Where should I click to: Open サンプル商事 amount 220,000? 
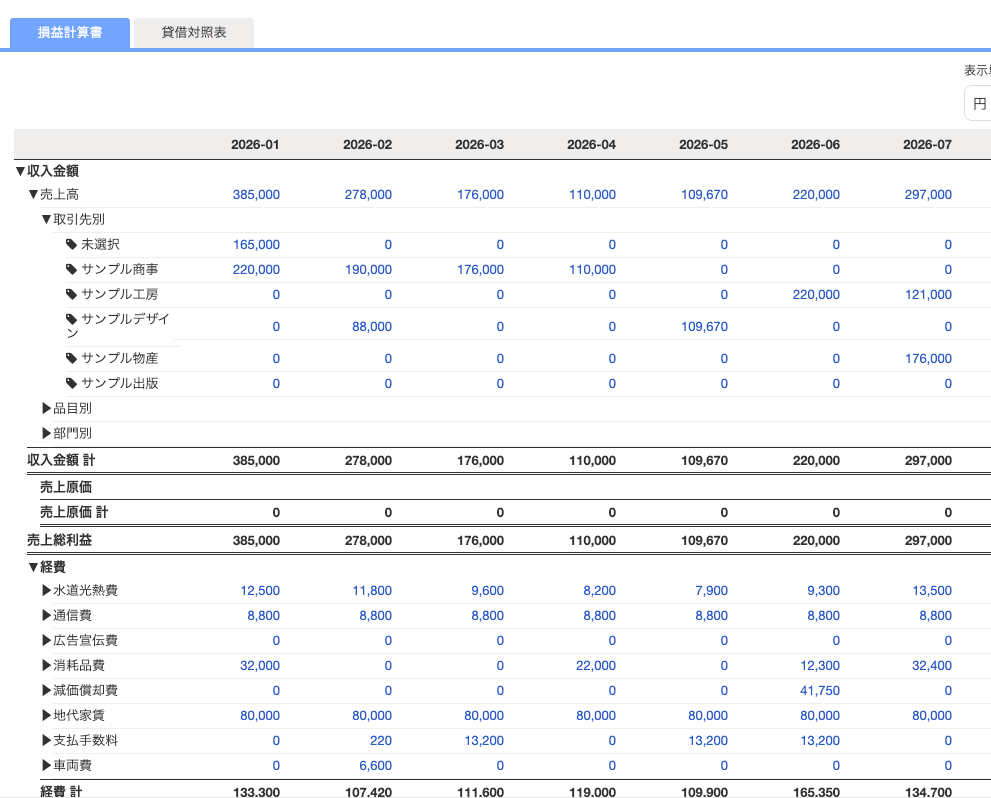click(256, 270)
